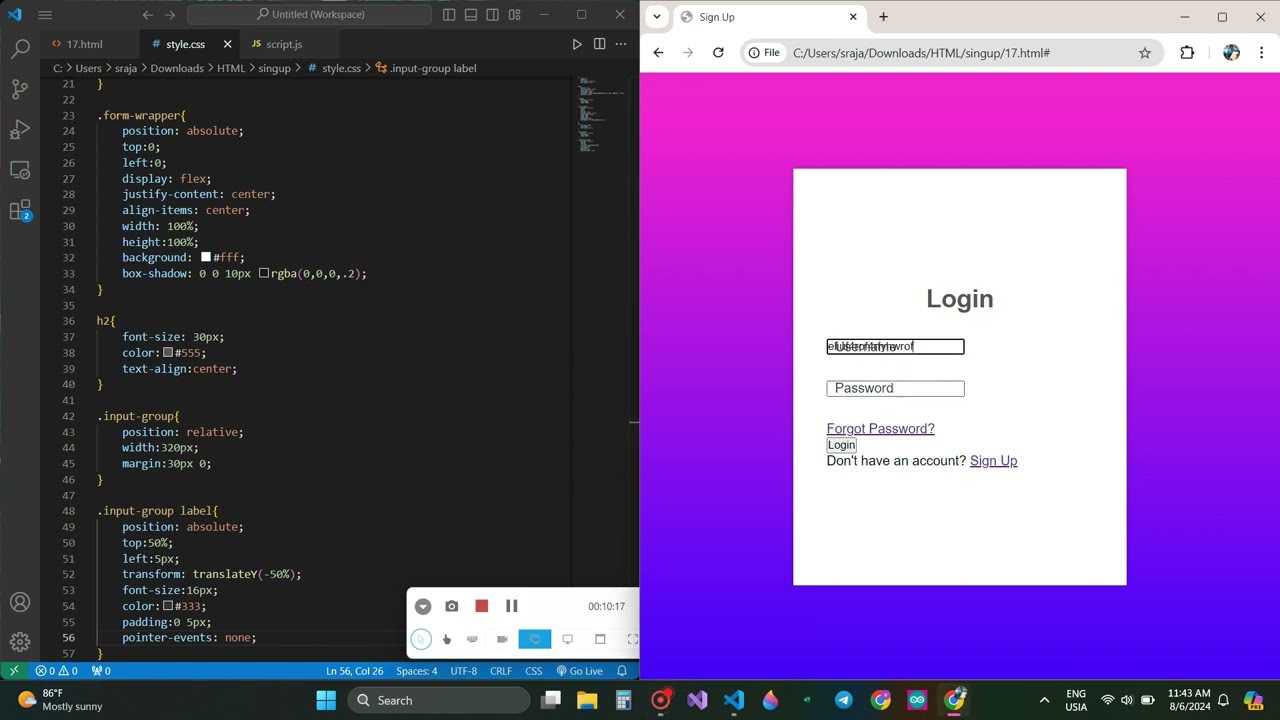Click Ln 56, Col 26 go-to-line
This screenshot has width=1280, height=720.
point(354,671)
